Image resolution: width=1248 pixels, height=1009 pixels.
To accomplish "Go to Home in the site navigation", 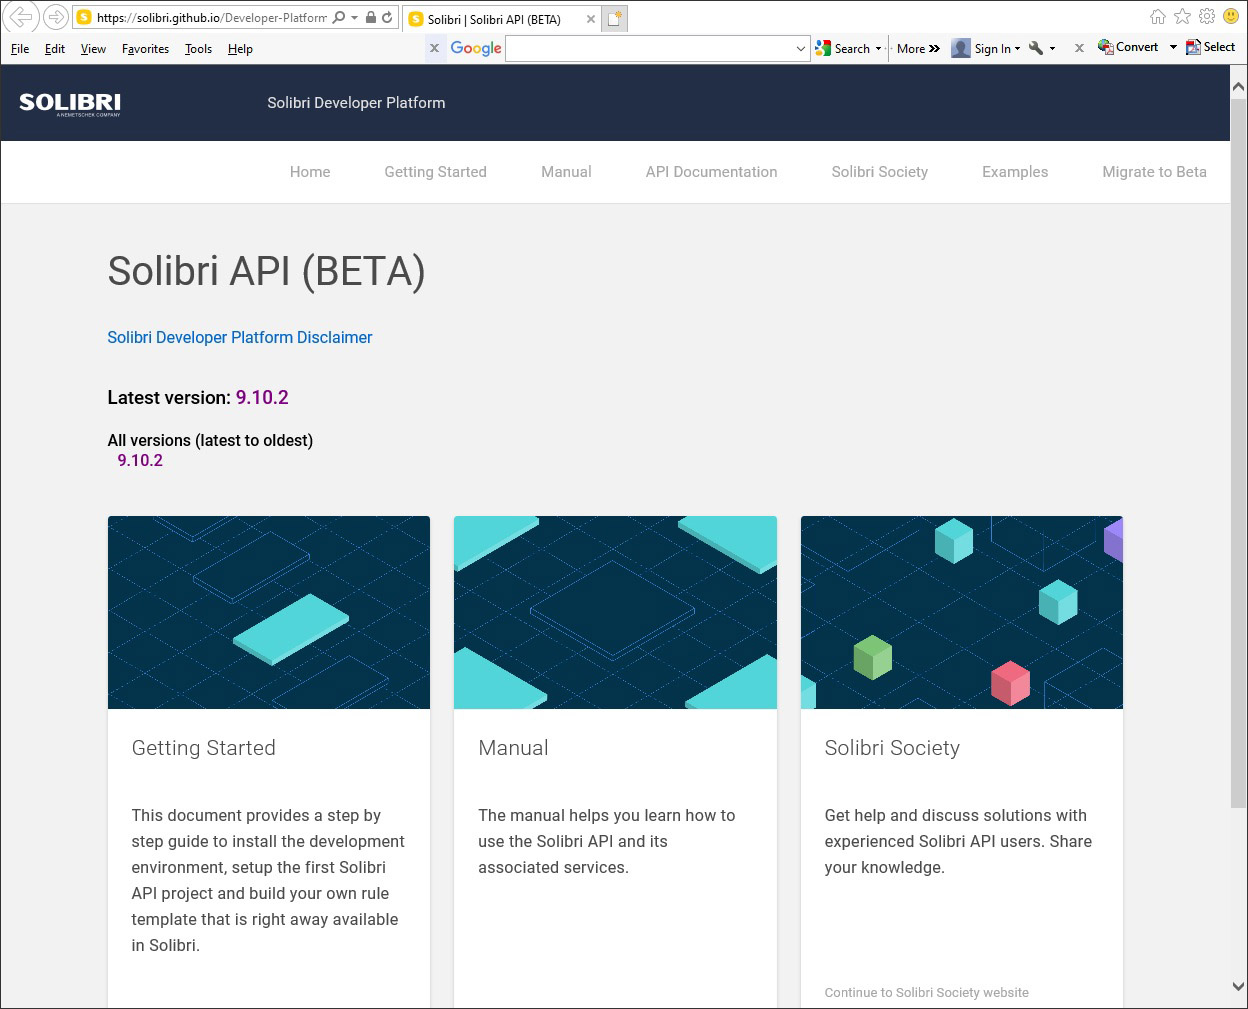I will 310,172.
